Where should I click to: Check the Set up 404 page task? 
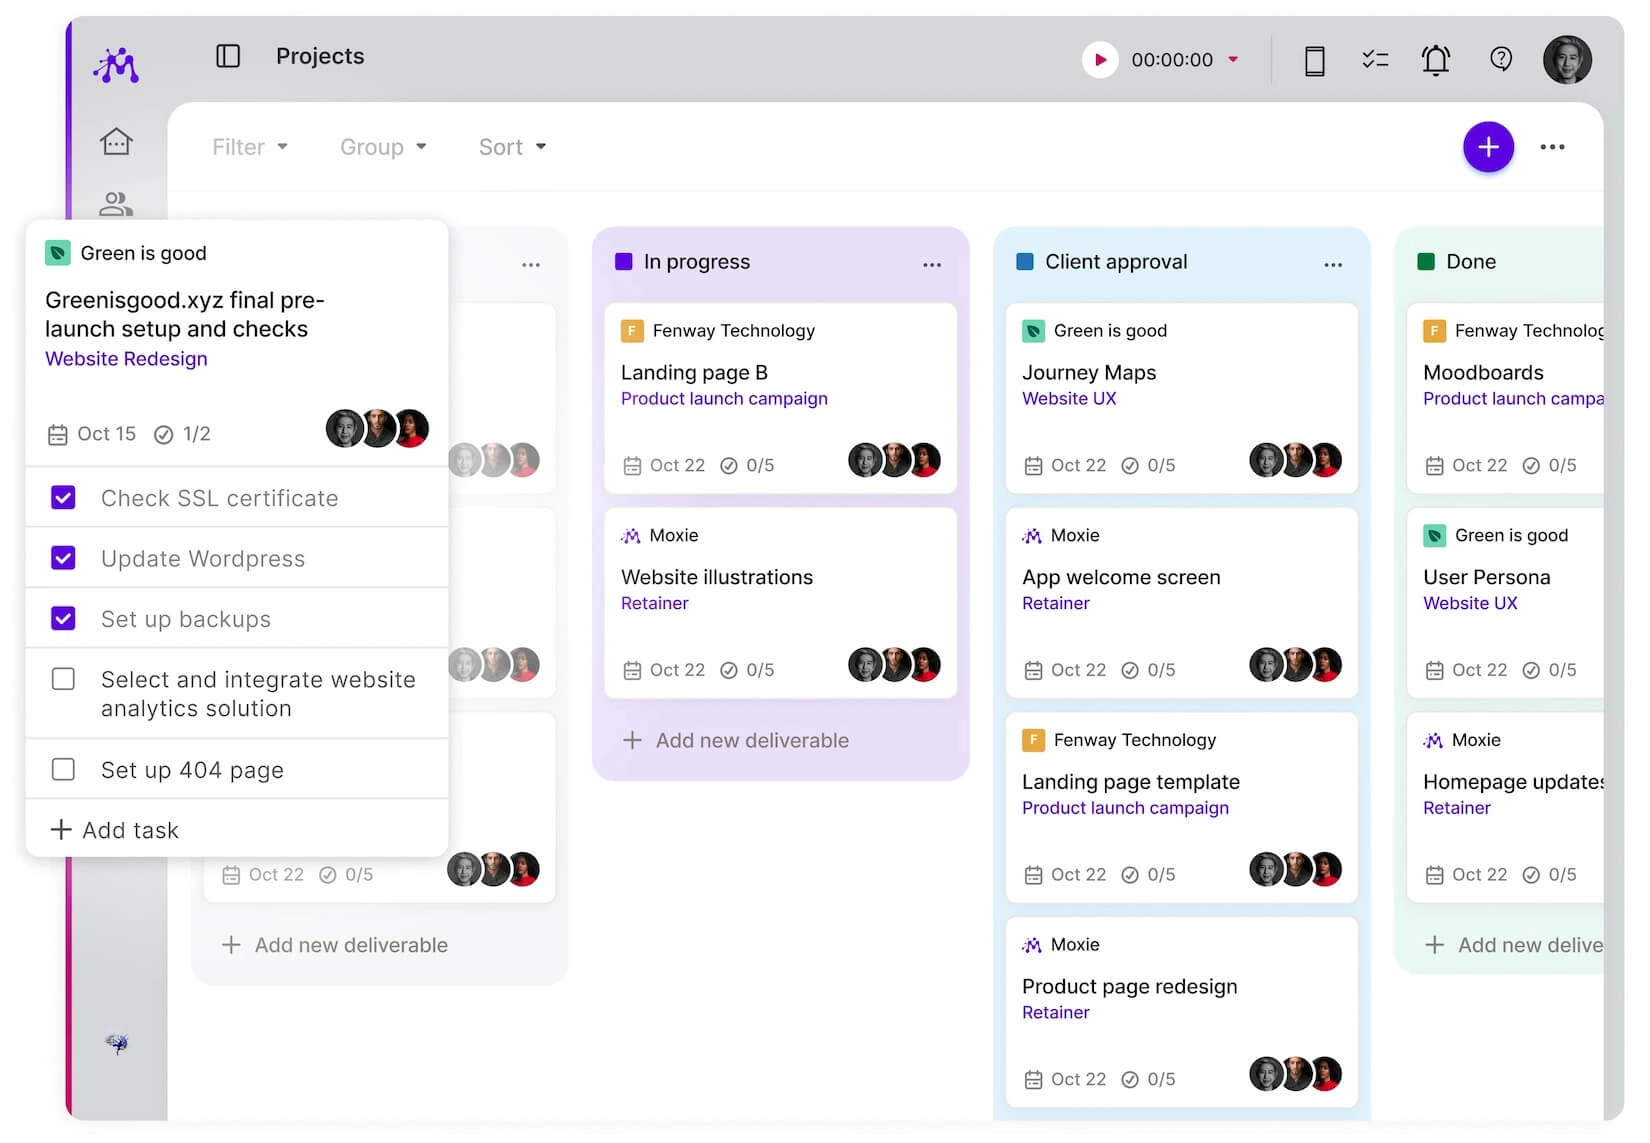63,769
